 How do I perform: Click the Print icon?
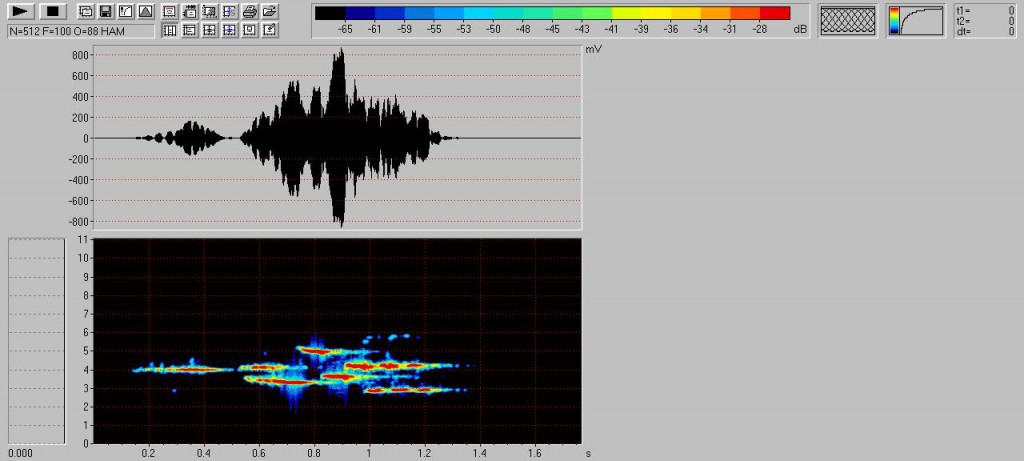[249, 12]
